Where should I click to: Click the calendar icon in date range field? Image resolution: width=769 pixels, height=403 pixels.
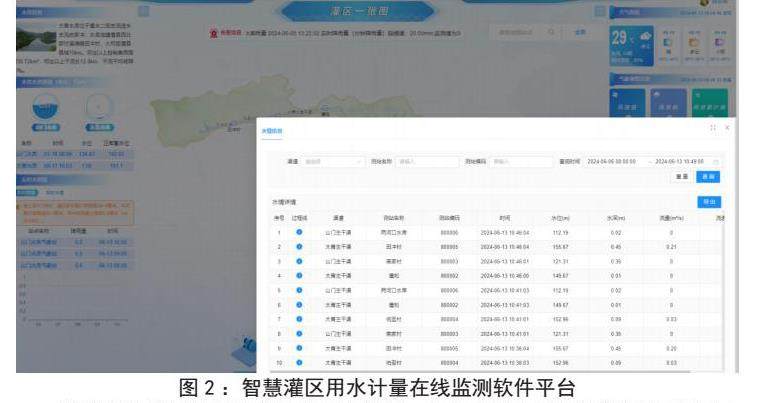click(x=716, y=160)
